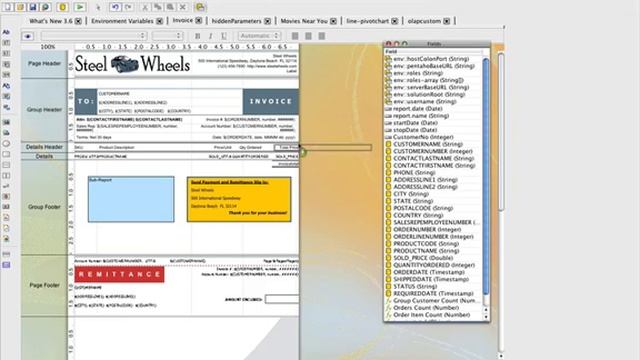
Task: Select the Page Header band label
Action: tap(44, 64)
